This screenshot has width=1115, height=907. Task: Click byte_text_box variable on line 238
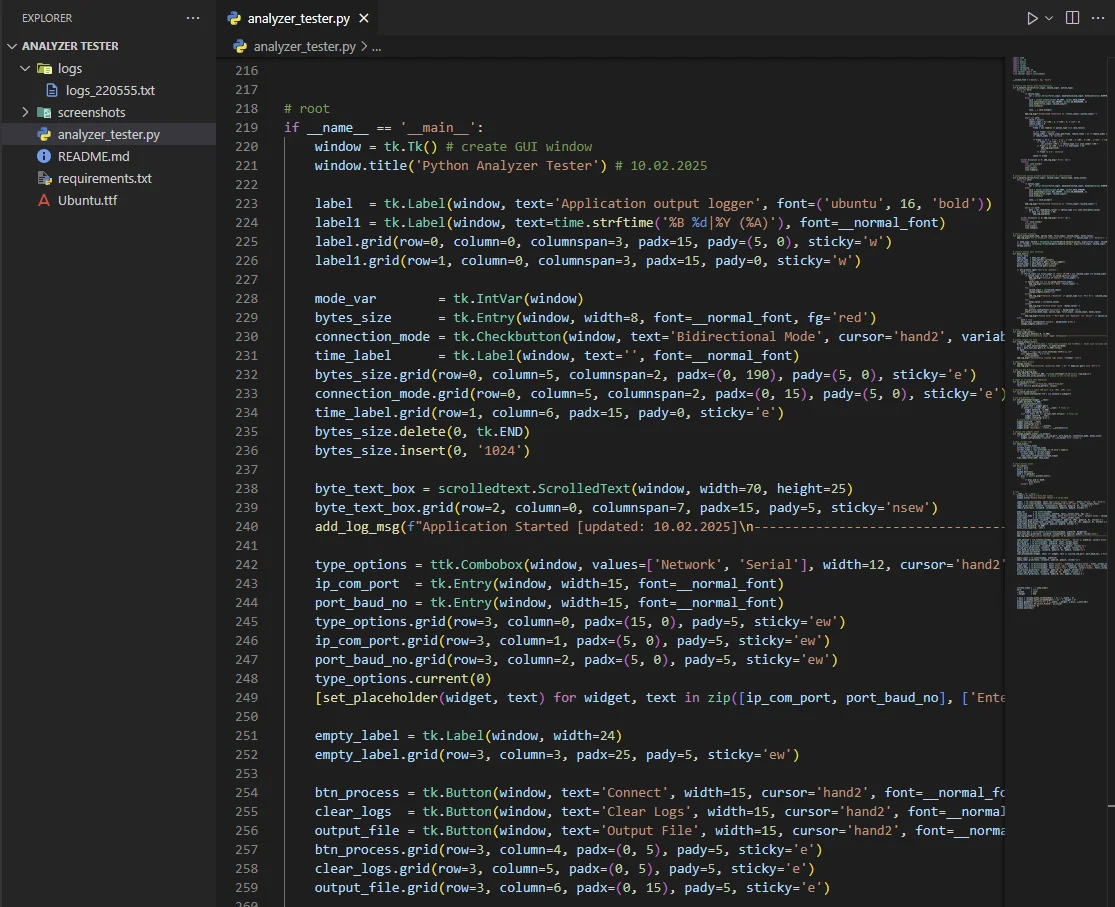365,489
